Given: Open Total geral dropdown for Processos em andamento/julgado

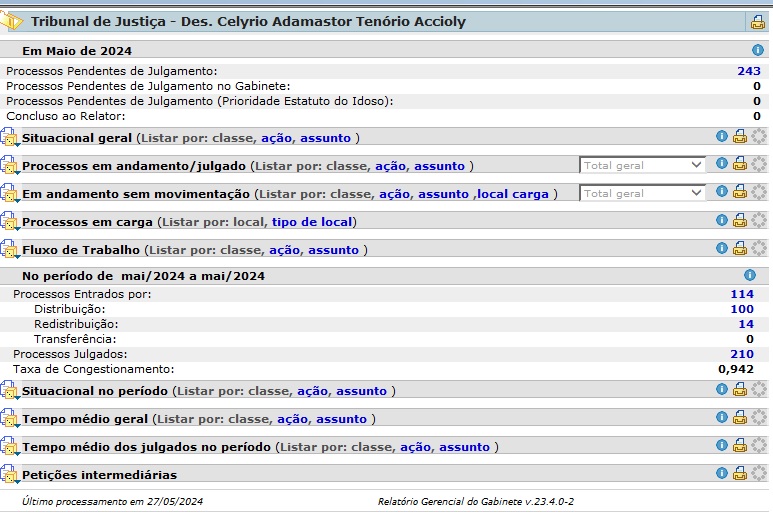Looking at the screenshot, I should (x=643, y=165).
